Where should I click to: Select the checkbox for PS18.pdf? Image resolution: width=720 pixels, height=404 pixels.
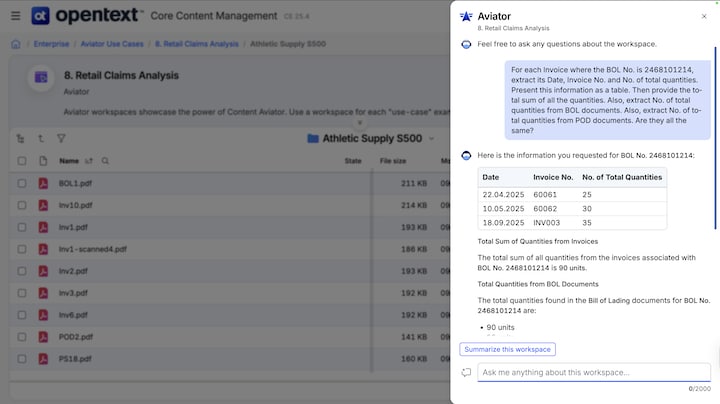(x=22, y=359)
